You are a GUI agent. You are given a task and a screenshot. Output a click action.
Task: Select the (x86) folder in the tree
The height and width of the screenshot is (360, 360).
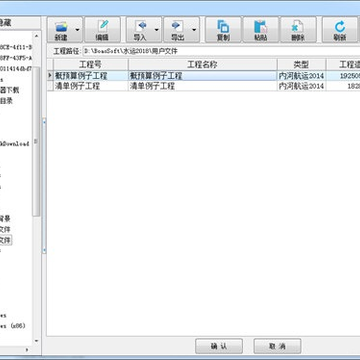point(13,326)
